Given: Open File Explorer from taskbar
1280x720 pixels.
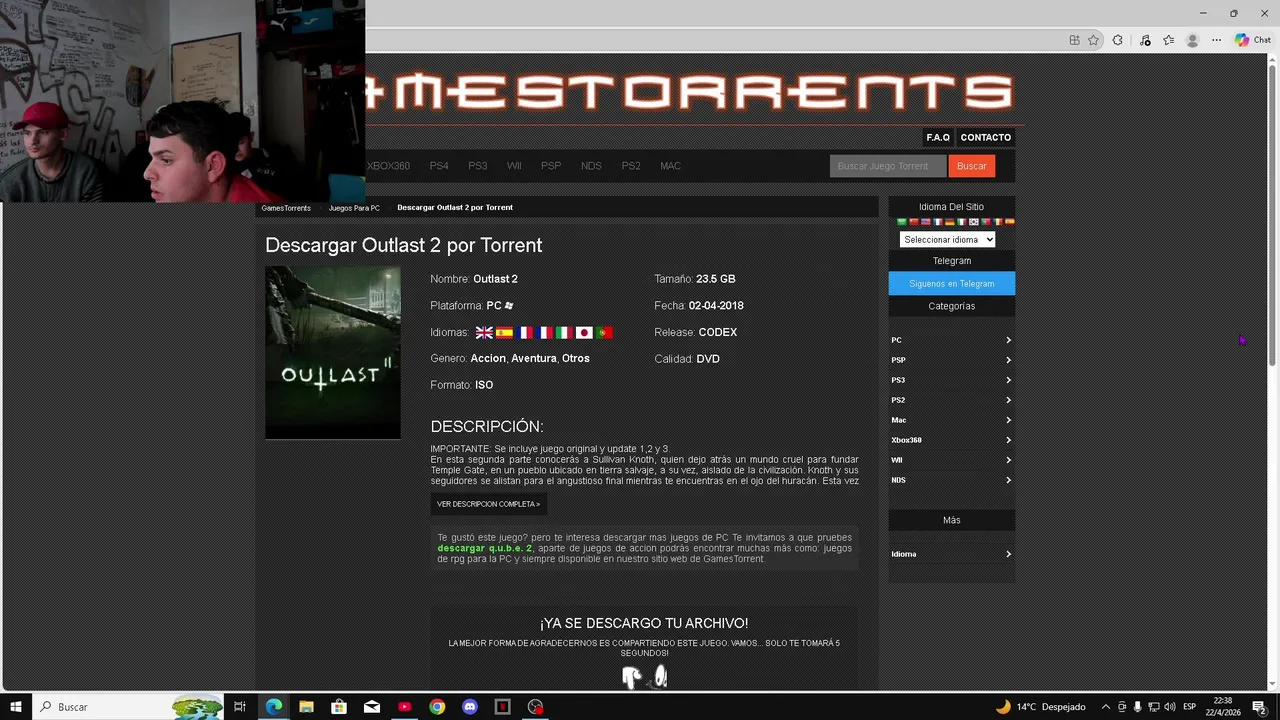Looking at the screenshot, I should pos(306,707).
